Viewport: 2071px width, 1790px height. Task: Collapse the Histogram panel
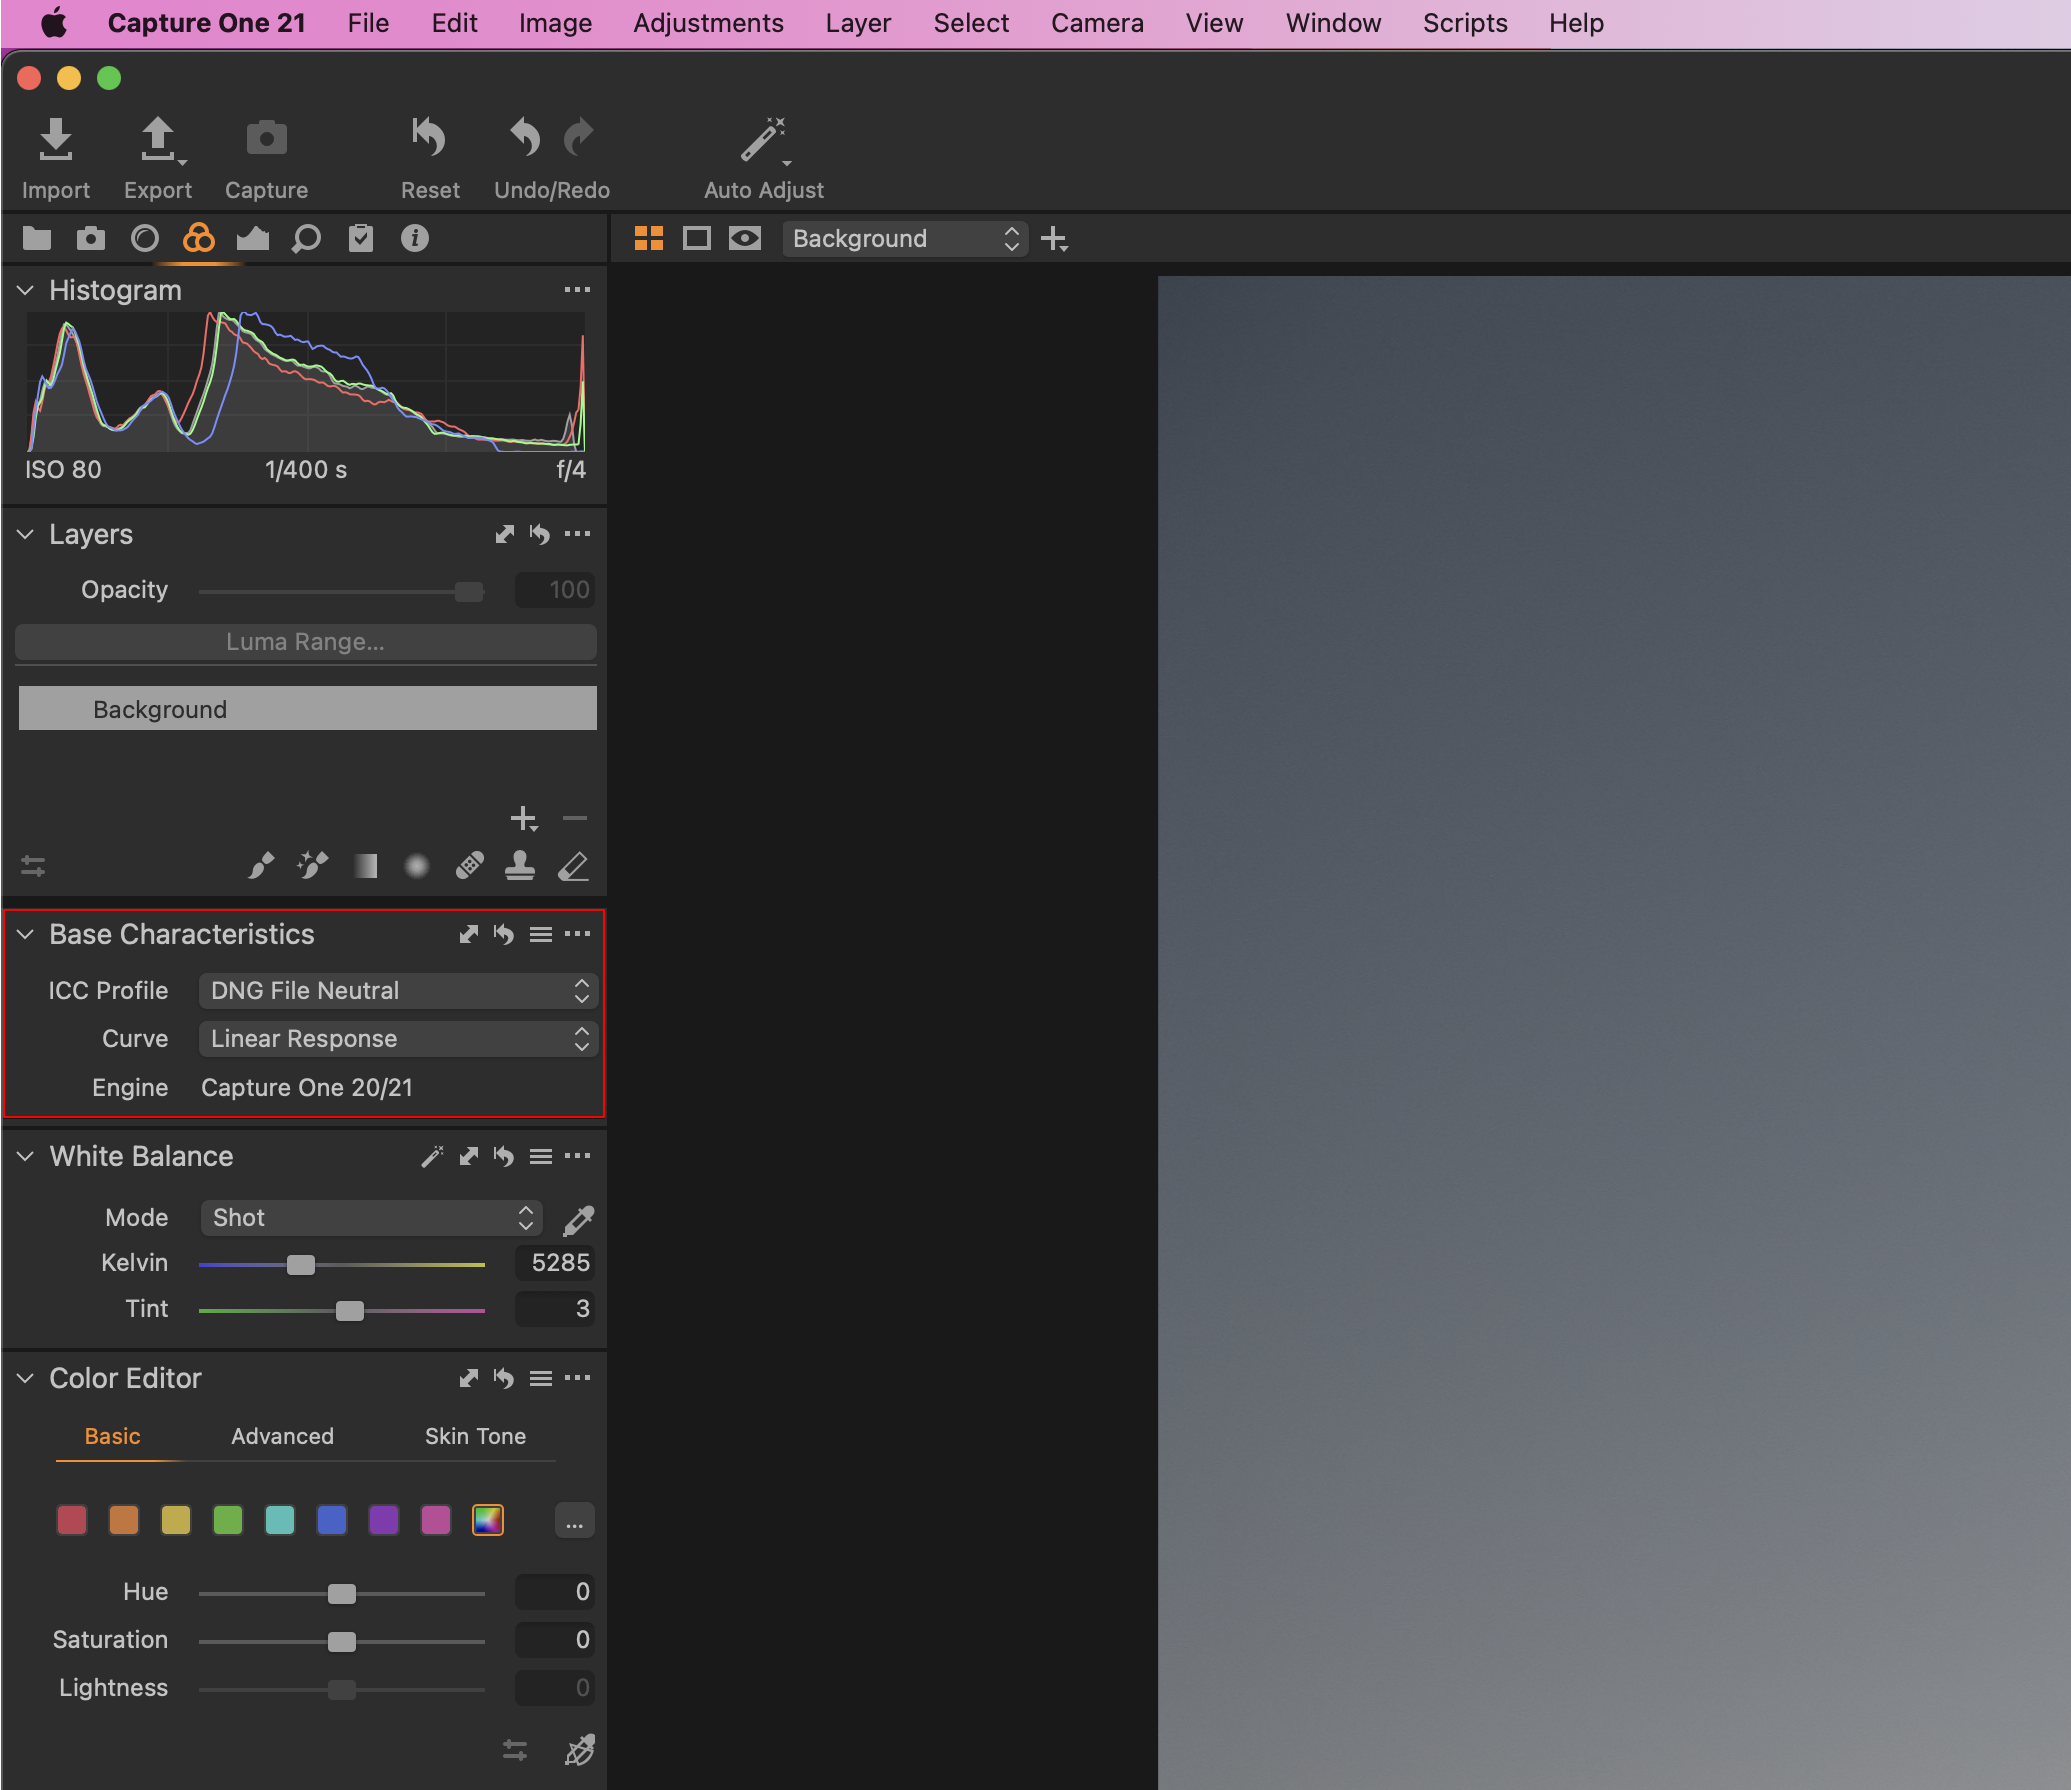(x=26, y=291)
